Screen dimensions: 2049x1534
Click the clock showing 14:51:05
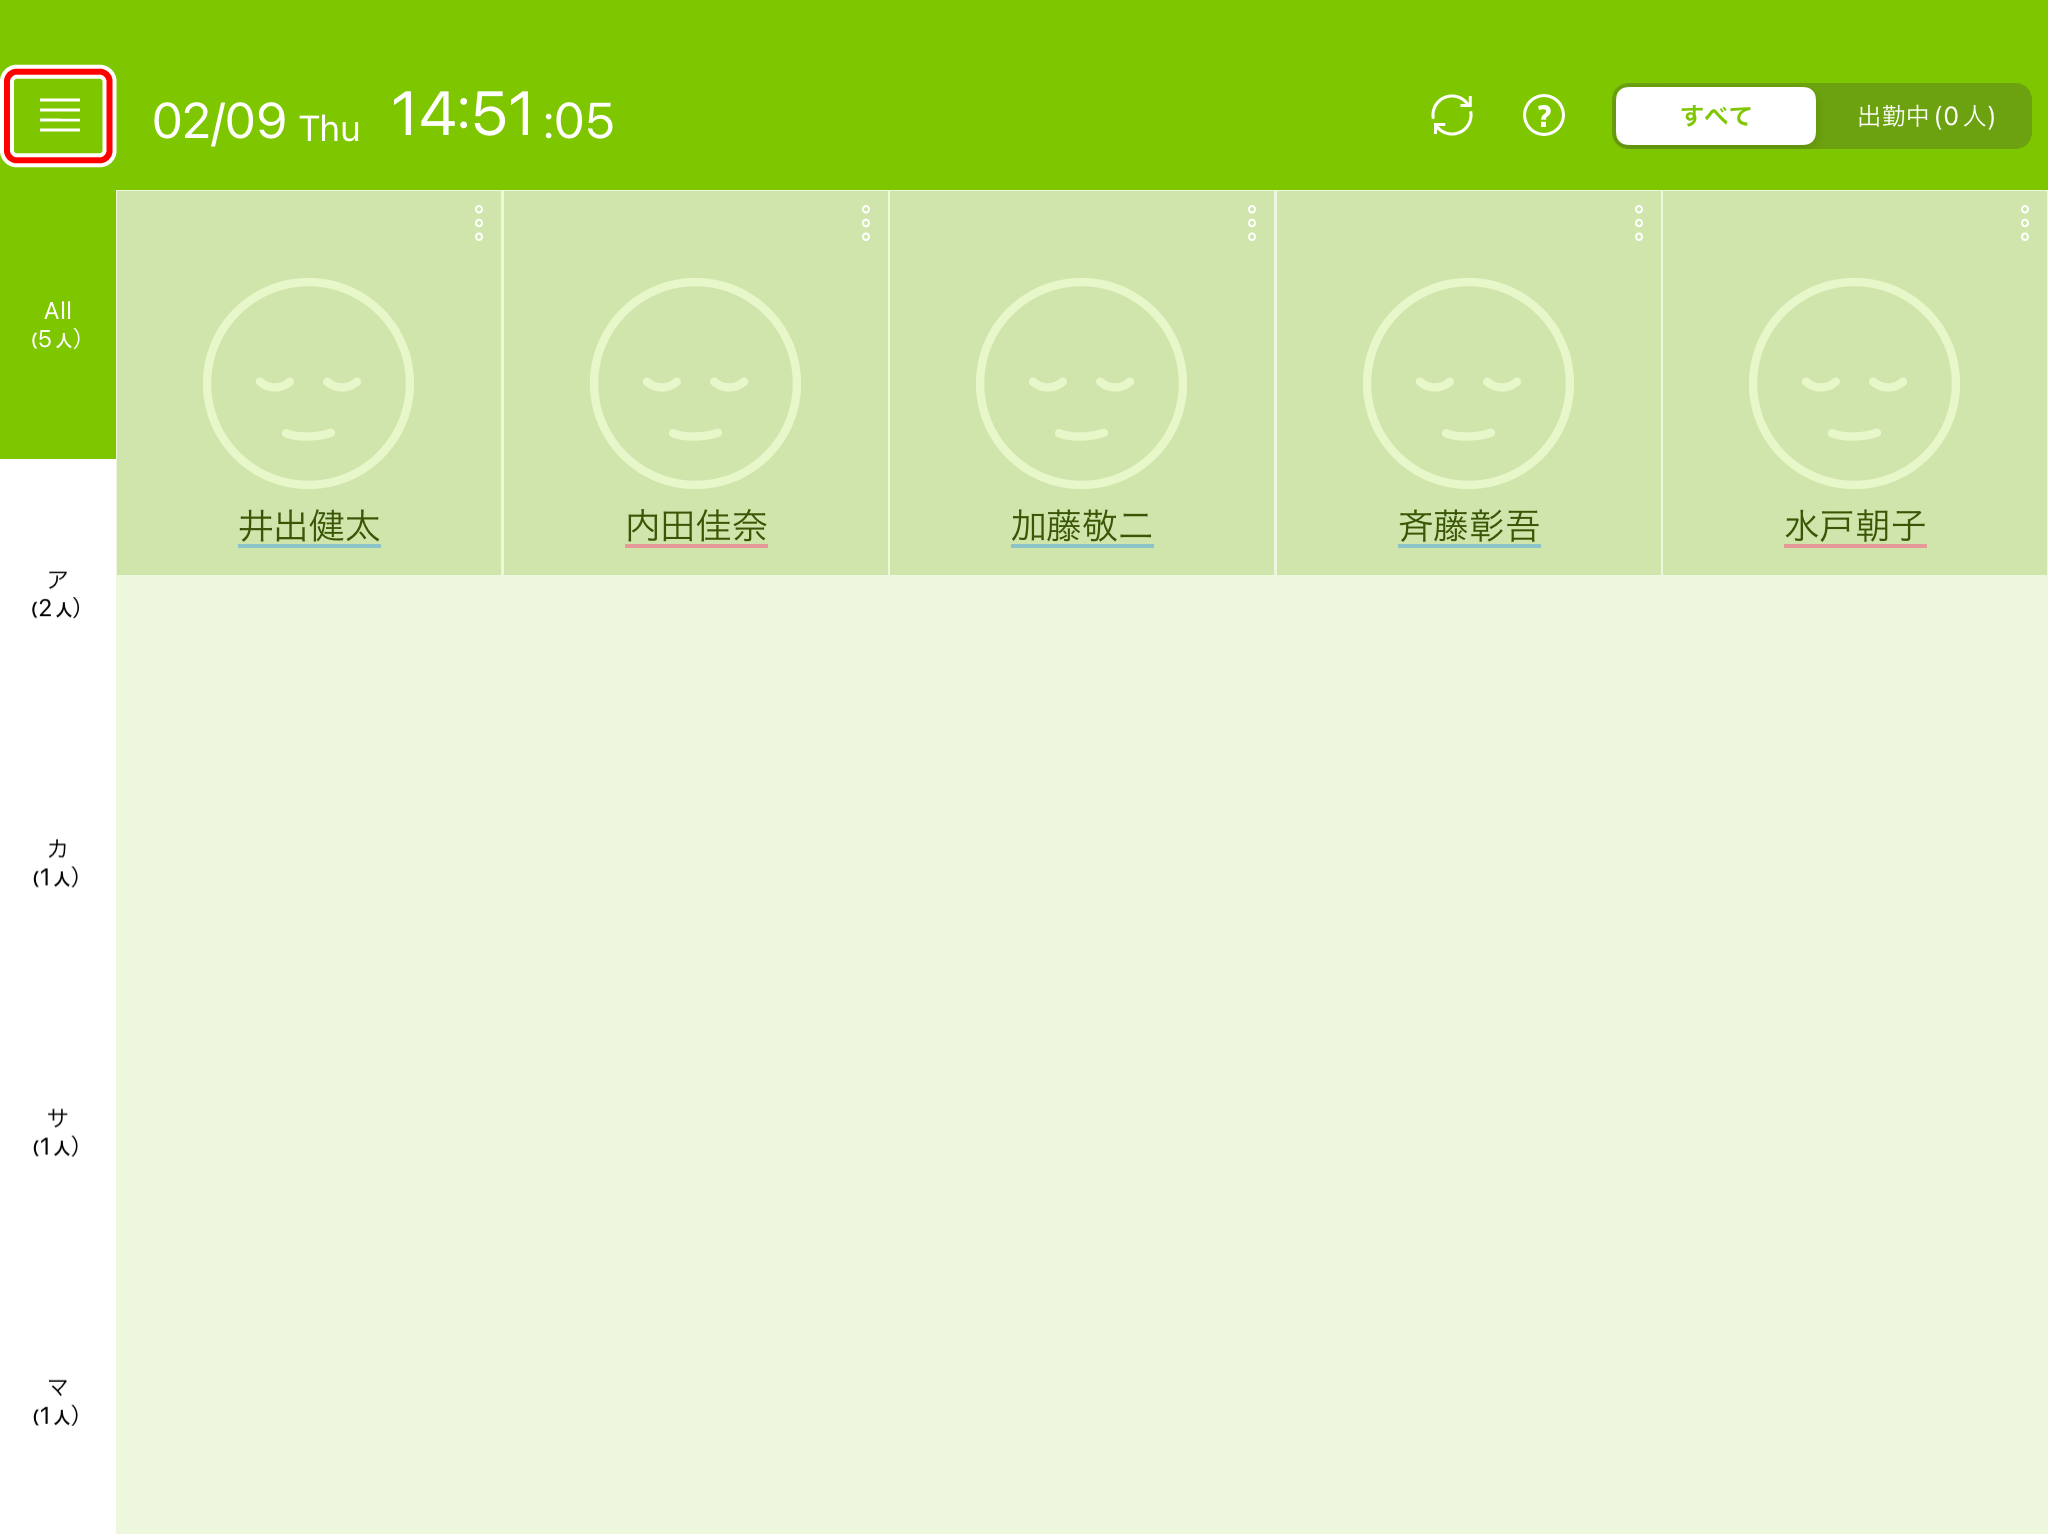(502, 115)
